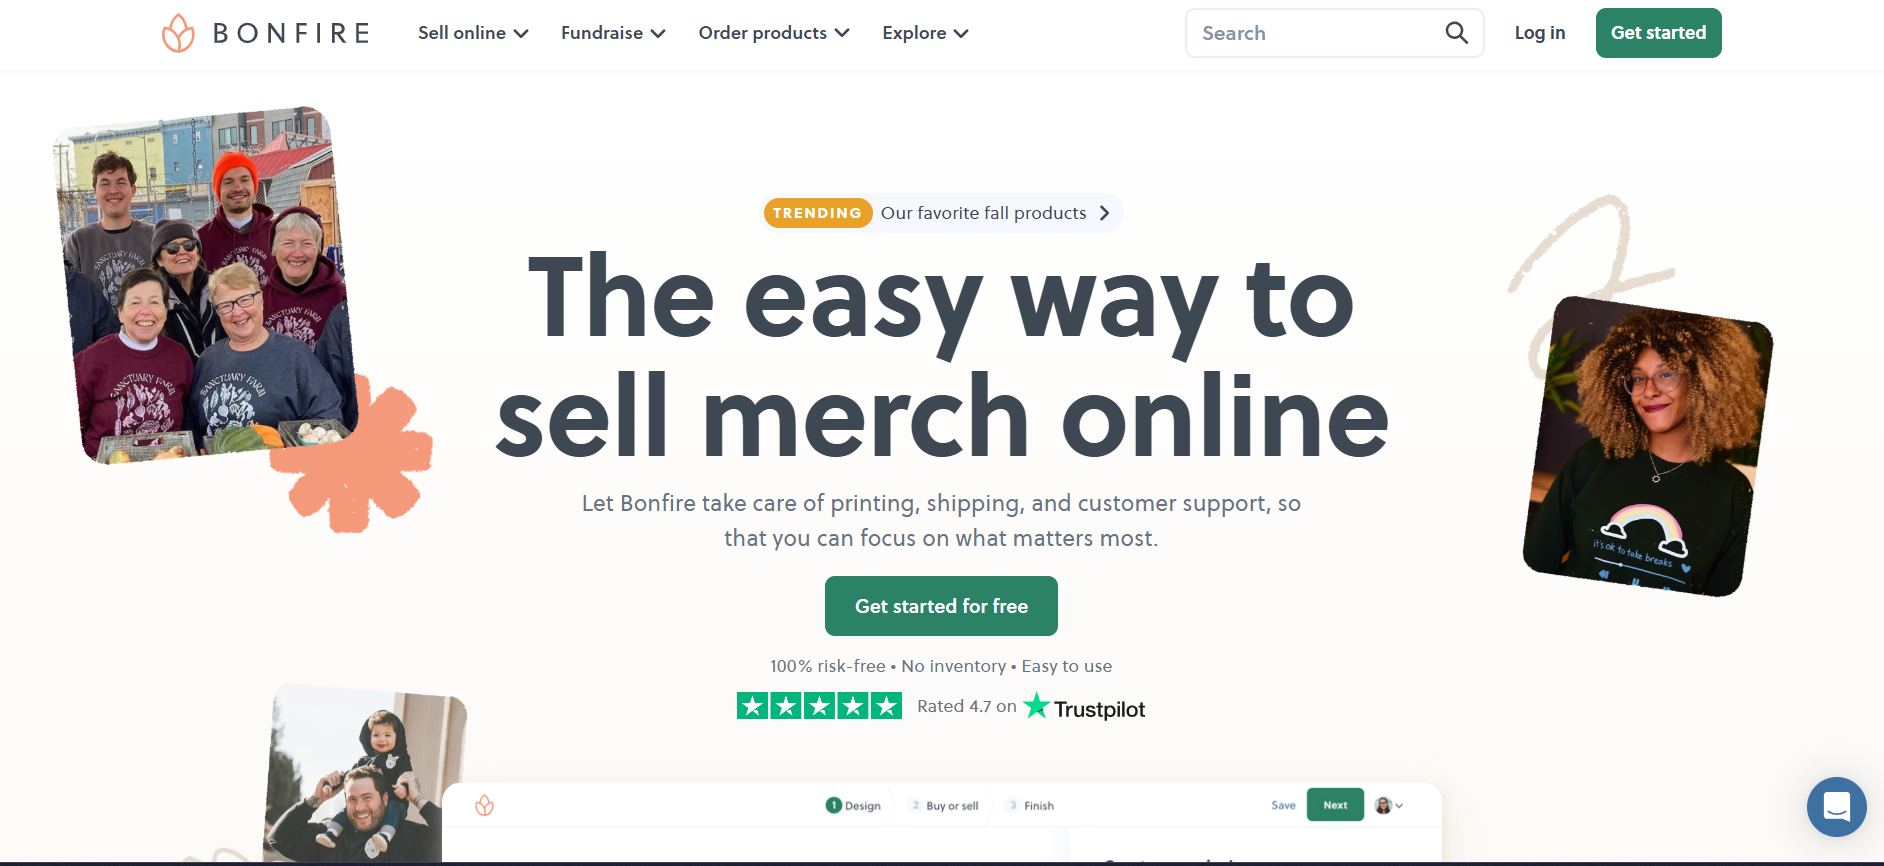This screenshot has width=1884, height=866.
Task: Click the small Bonfire logo in design preview
Action: point(485,805)
